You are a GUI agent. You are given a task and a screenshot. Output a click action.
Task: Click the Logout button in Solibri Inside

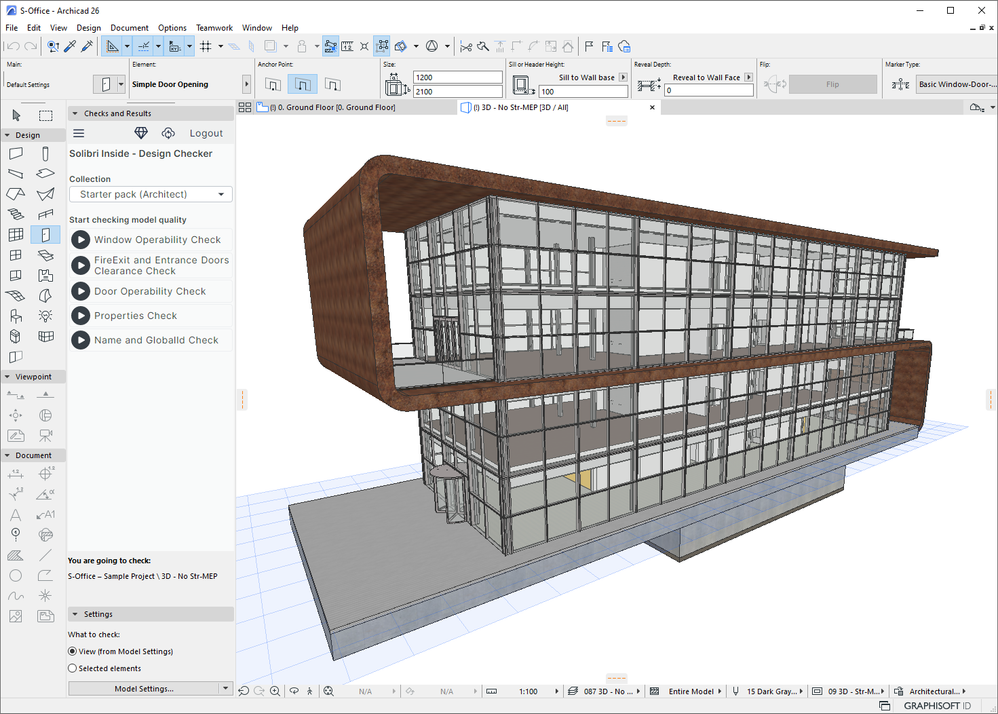205,132
